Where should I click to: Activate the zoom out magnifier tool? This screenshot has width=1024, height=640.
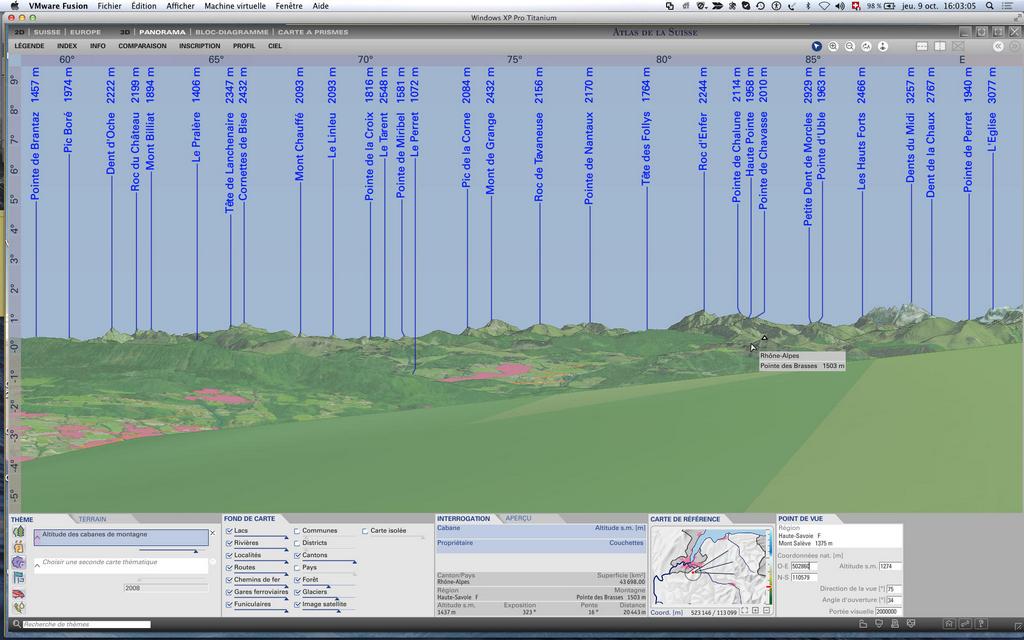pyautogui.click(x=849, y=46)
